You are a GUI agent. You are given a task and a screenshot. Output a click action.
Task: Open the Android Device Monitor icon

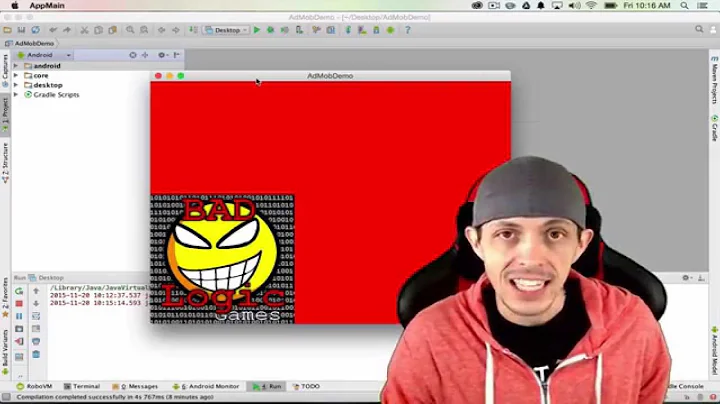tap(390, 30)
